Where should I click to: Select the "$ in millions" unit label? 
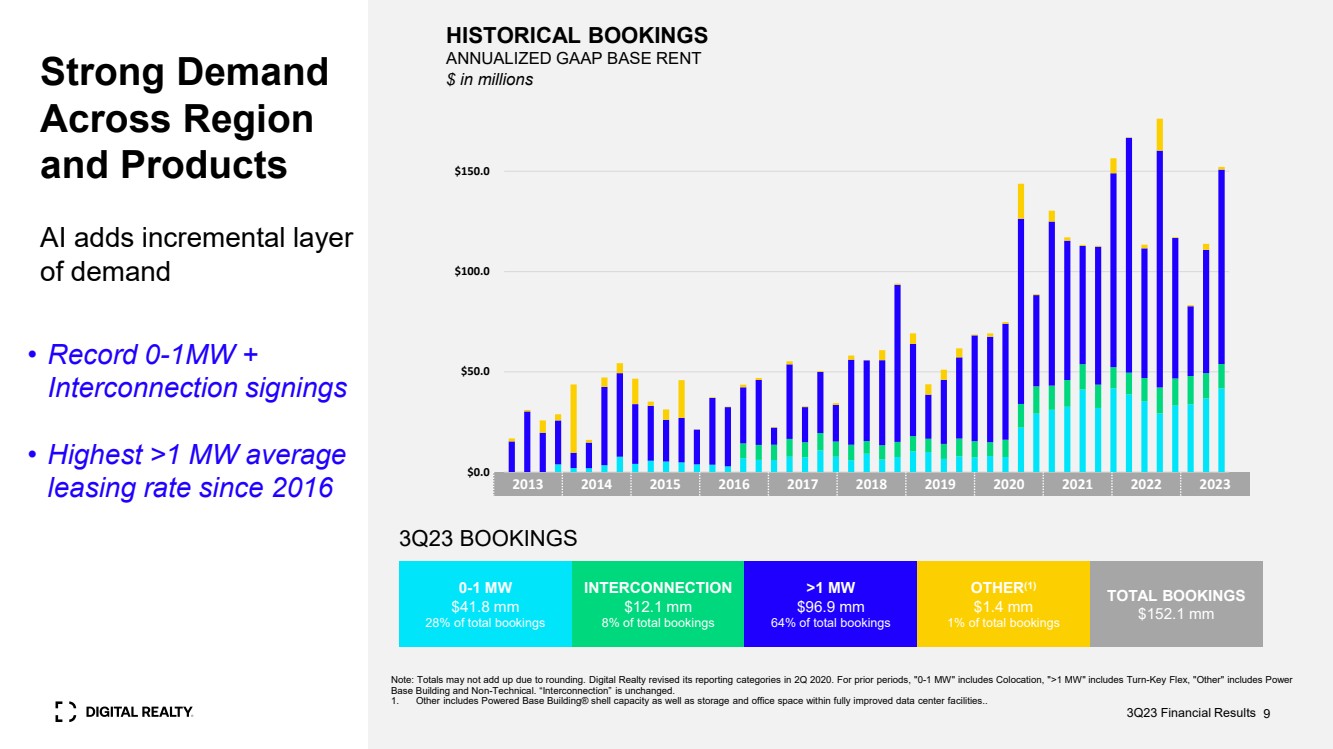click(x=489, y=80)
